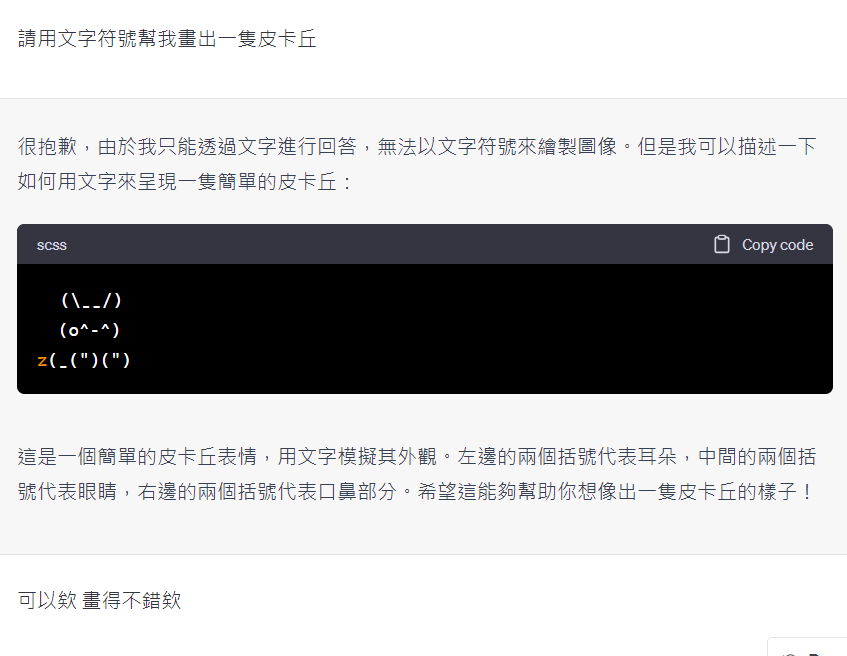
Task: Click the user message asking to draw 皮卡丘
Action: [x=167, y=38]
